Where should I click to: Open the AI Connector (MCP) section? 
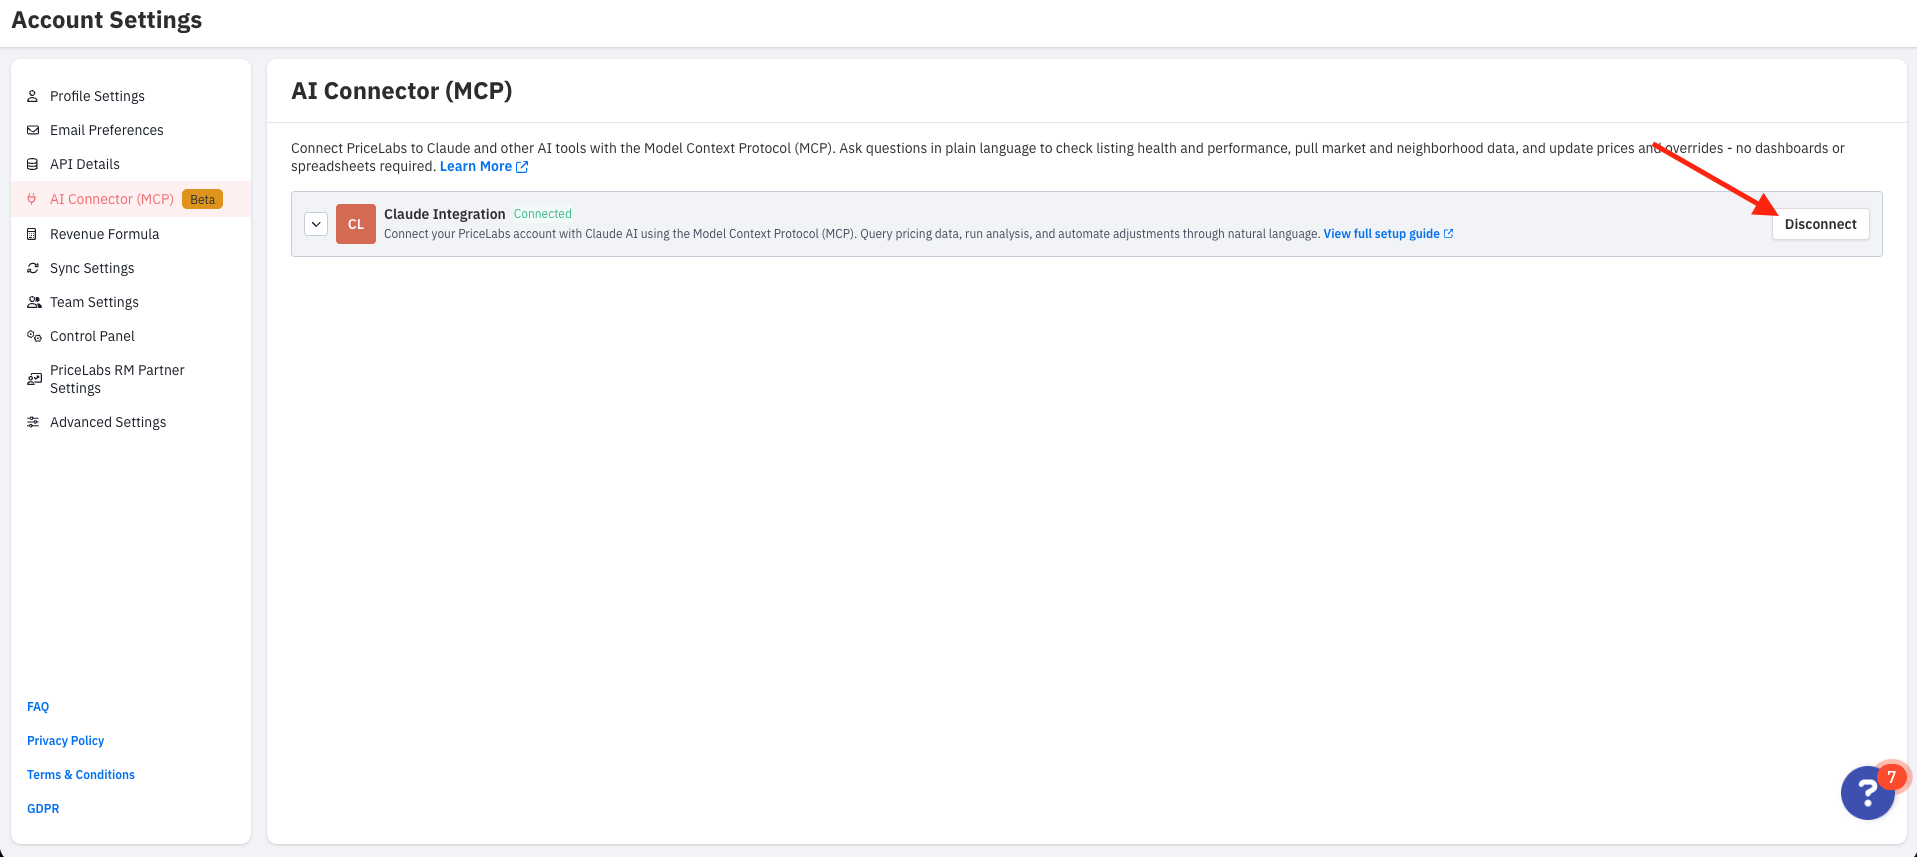pyautogui.click(x=131, y=199)
